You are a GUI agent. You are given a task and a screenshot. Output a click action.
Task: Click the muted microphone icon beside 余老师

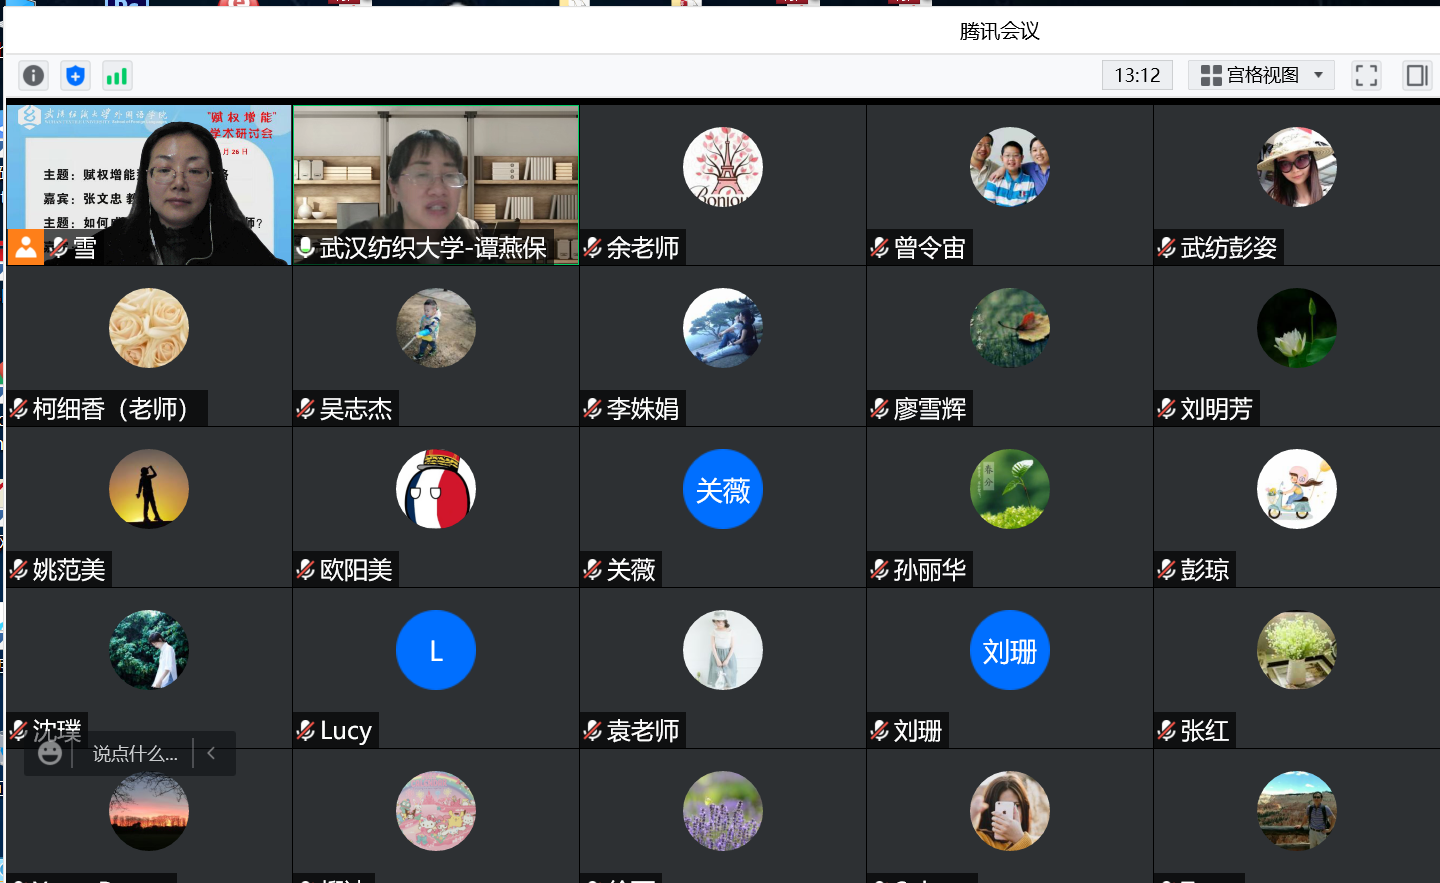tap(593, 248)
